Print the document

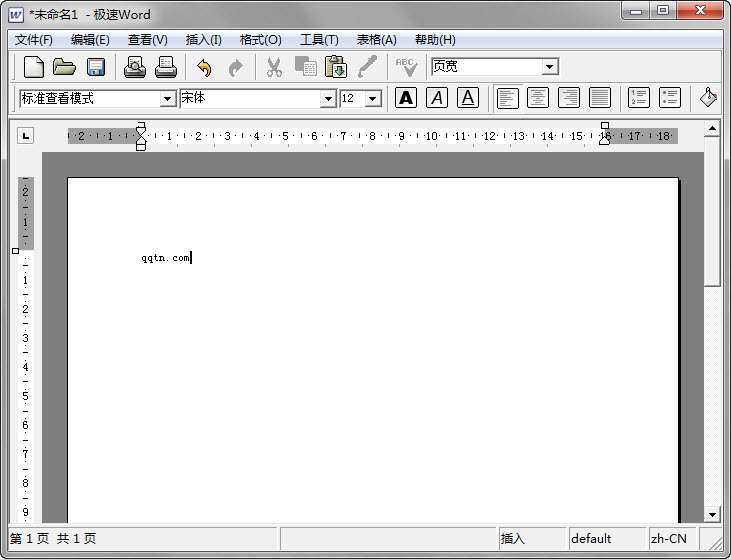click(x=166, y=67)
